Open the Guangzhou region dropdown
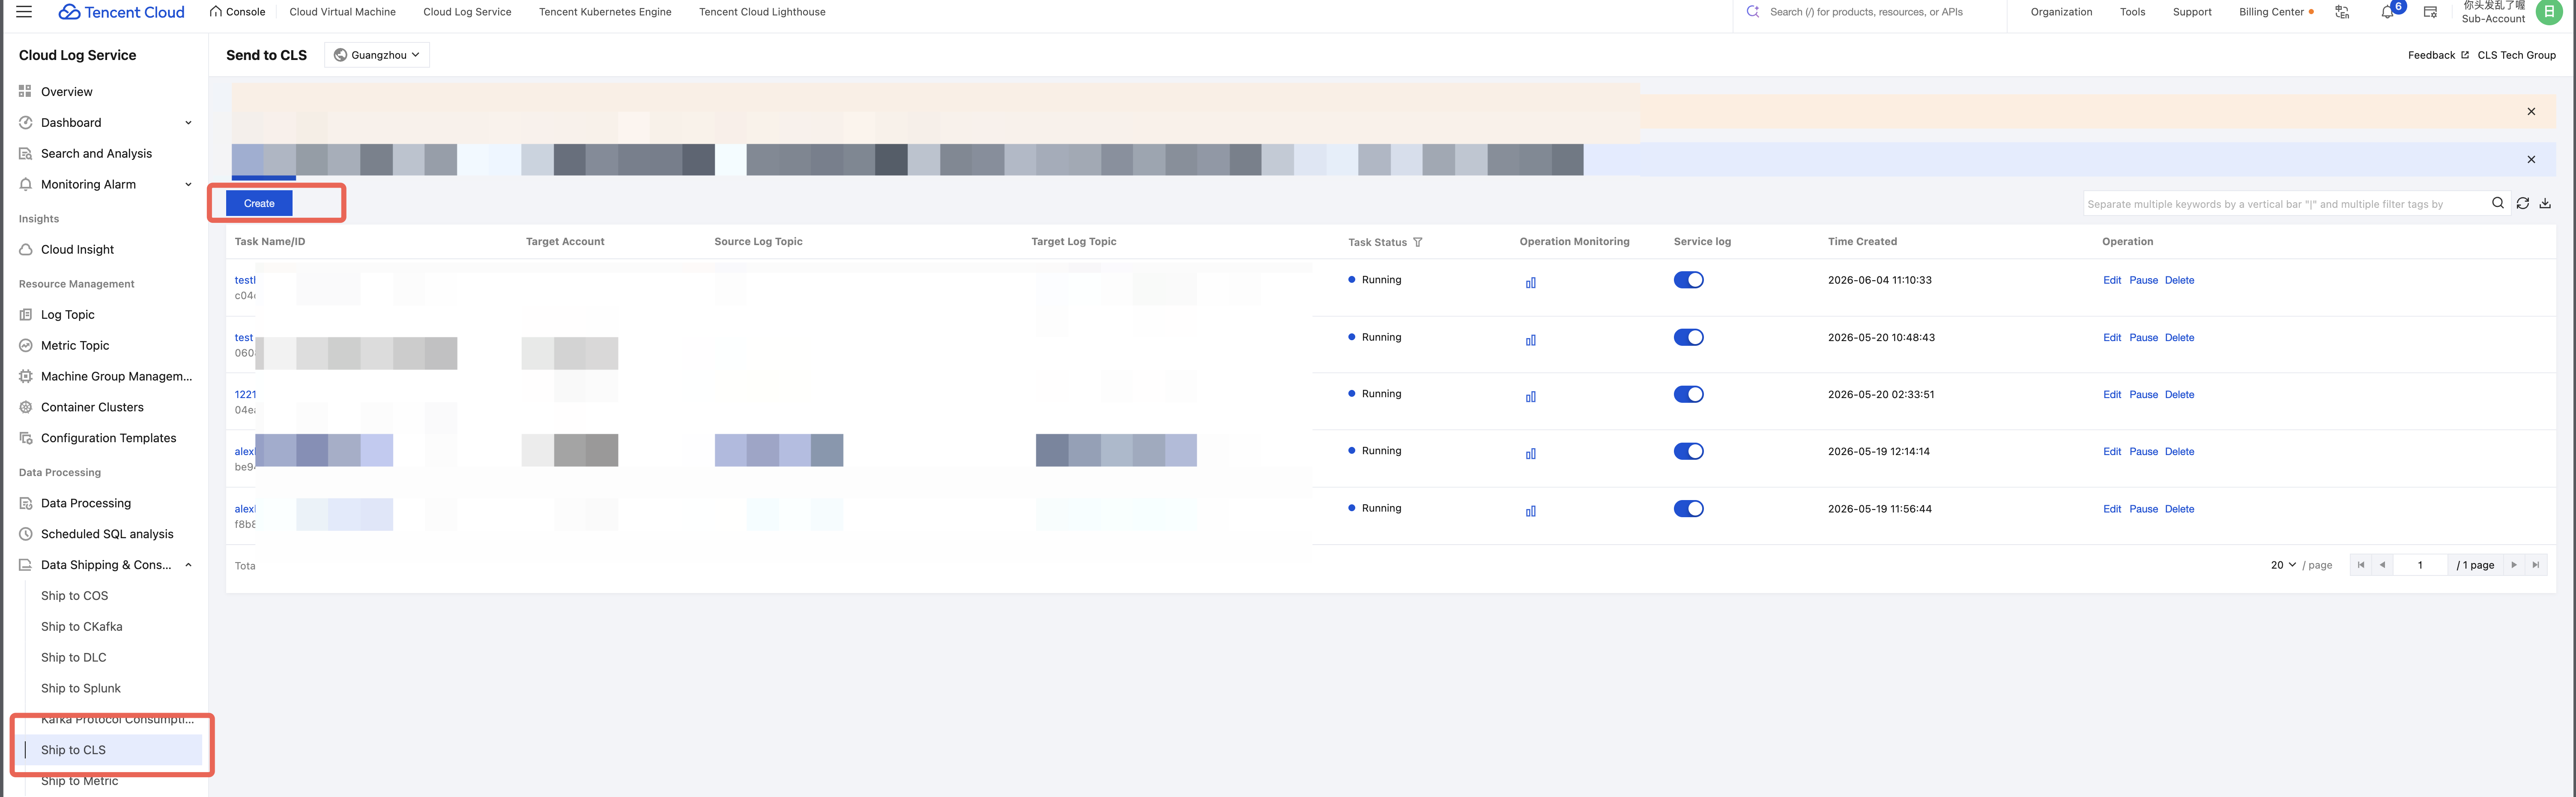 (x=377, y=55)
